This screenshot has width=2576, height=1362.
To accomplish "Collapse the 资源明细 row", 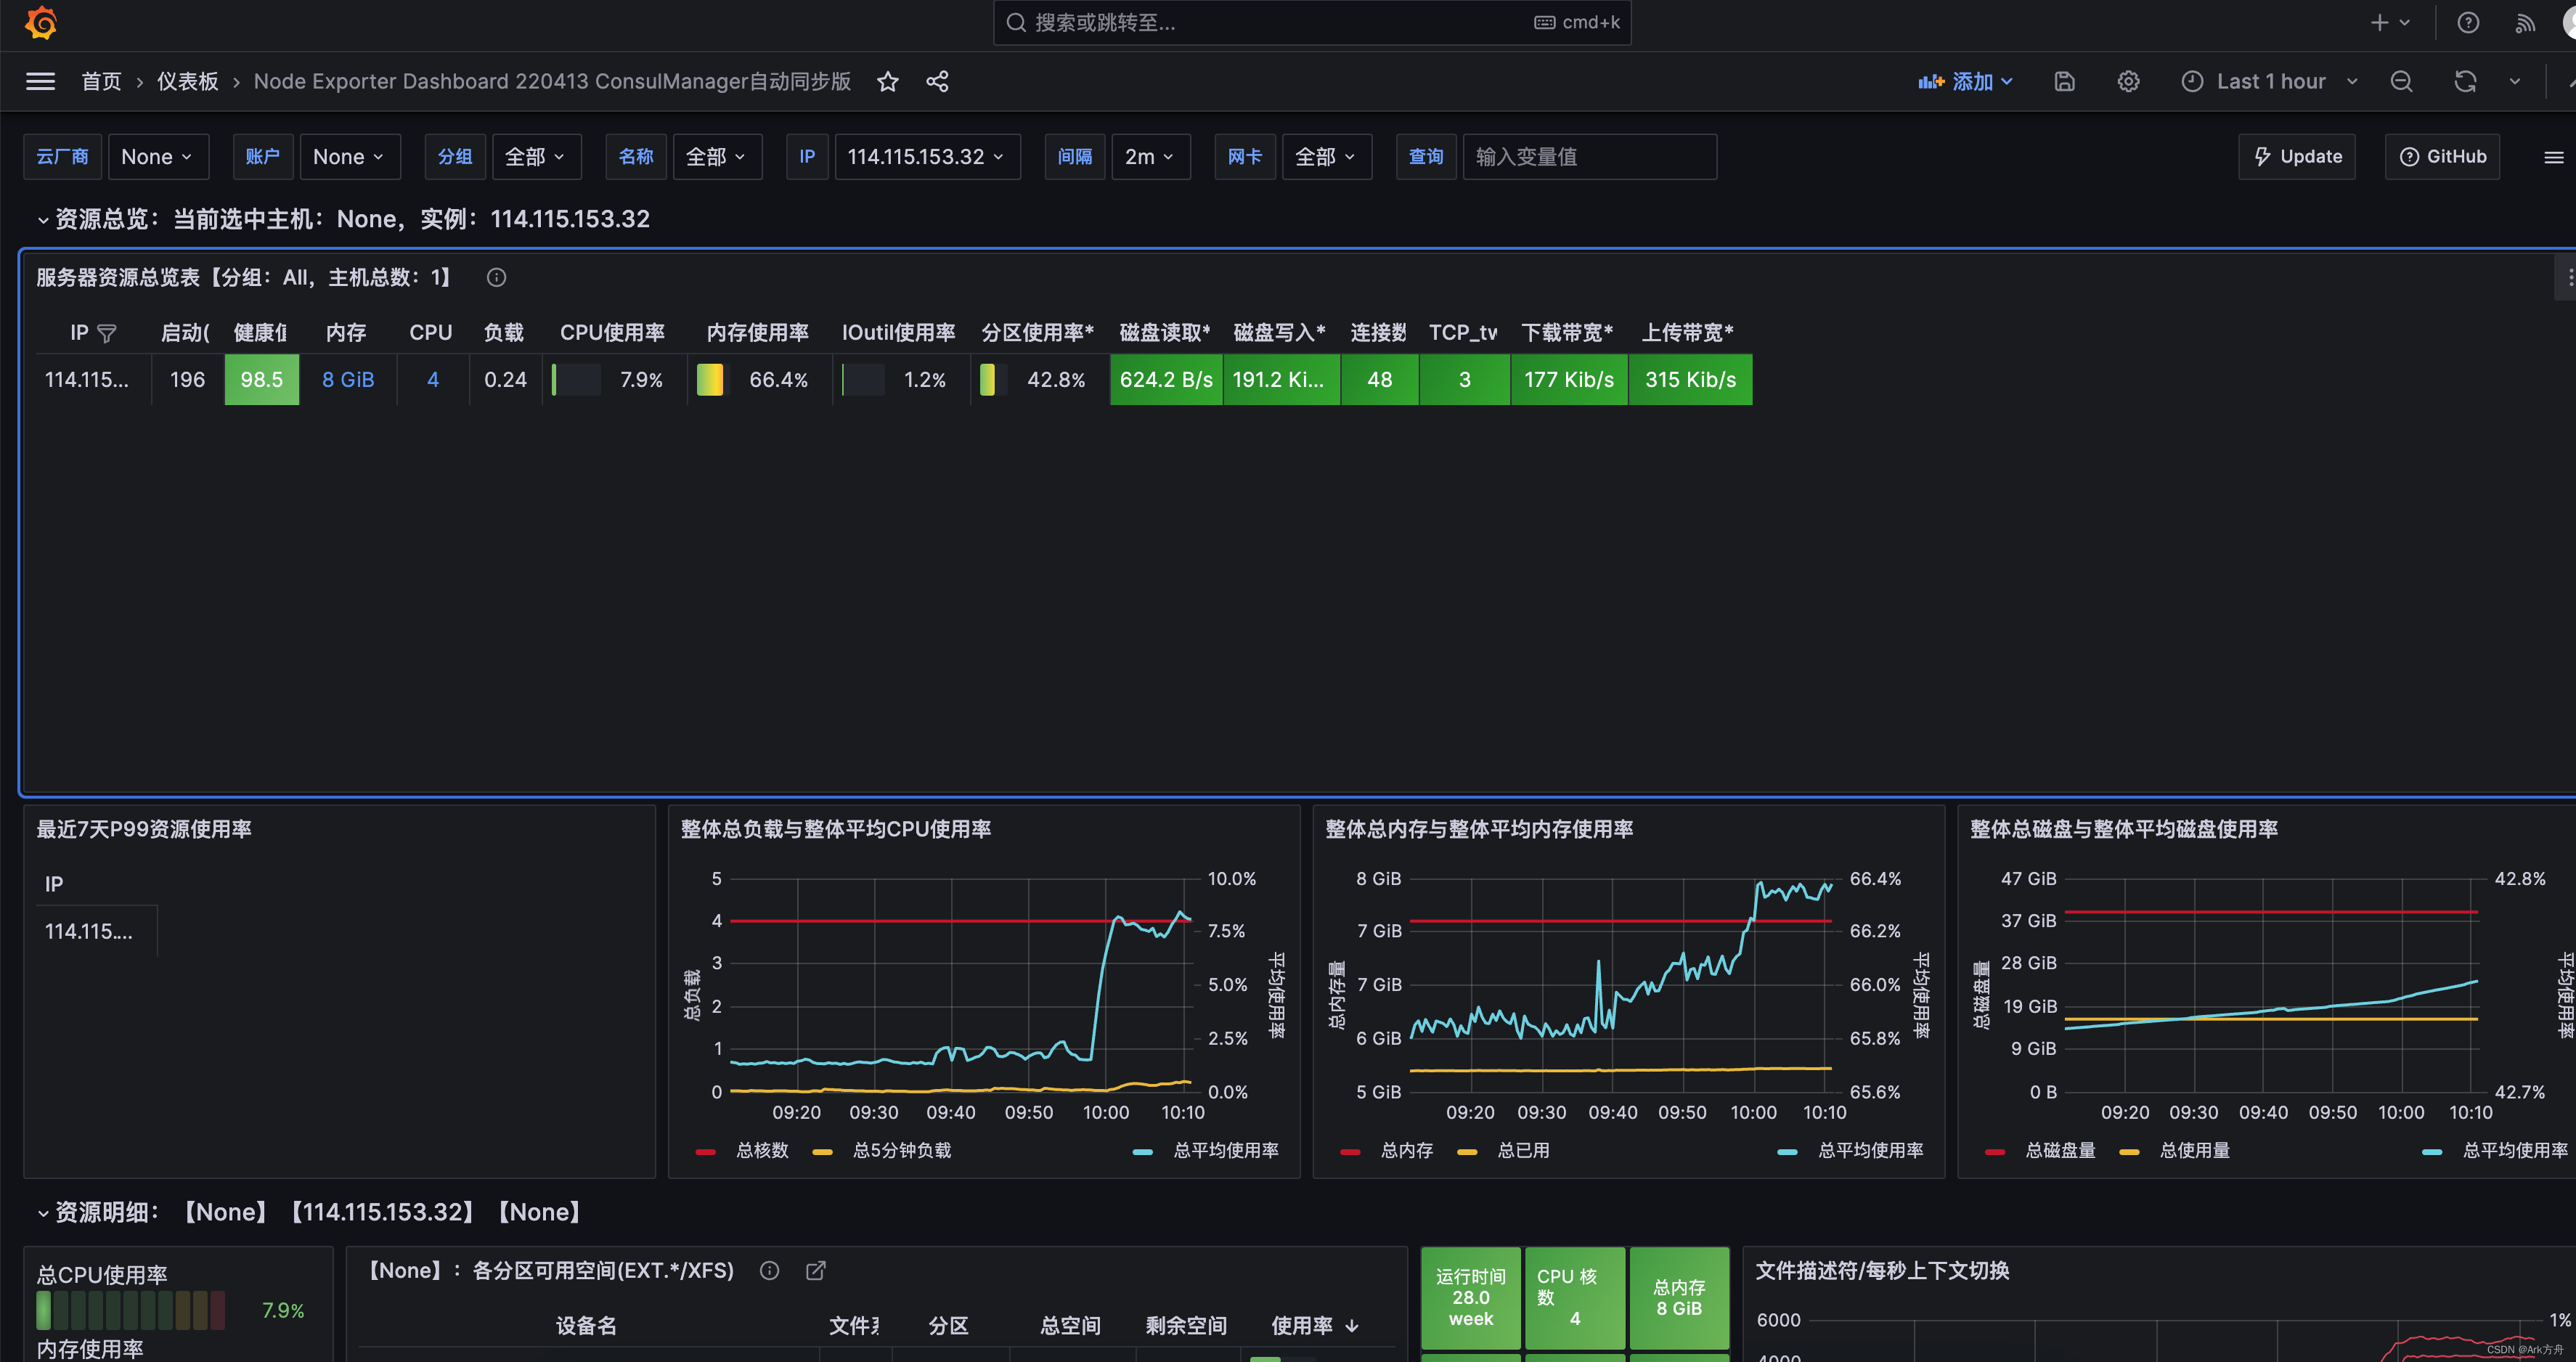I will (43, 1213).
